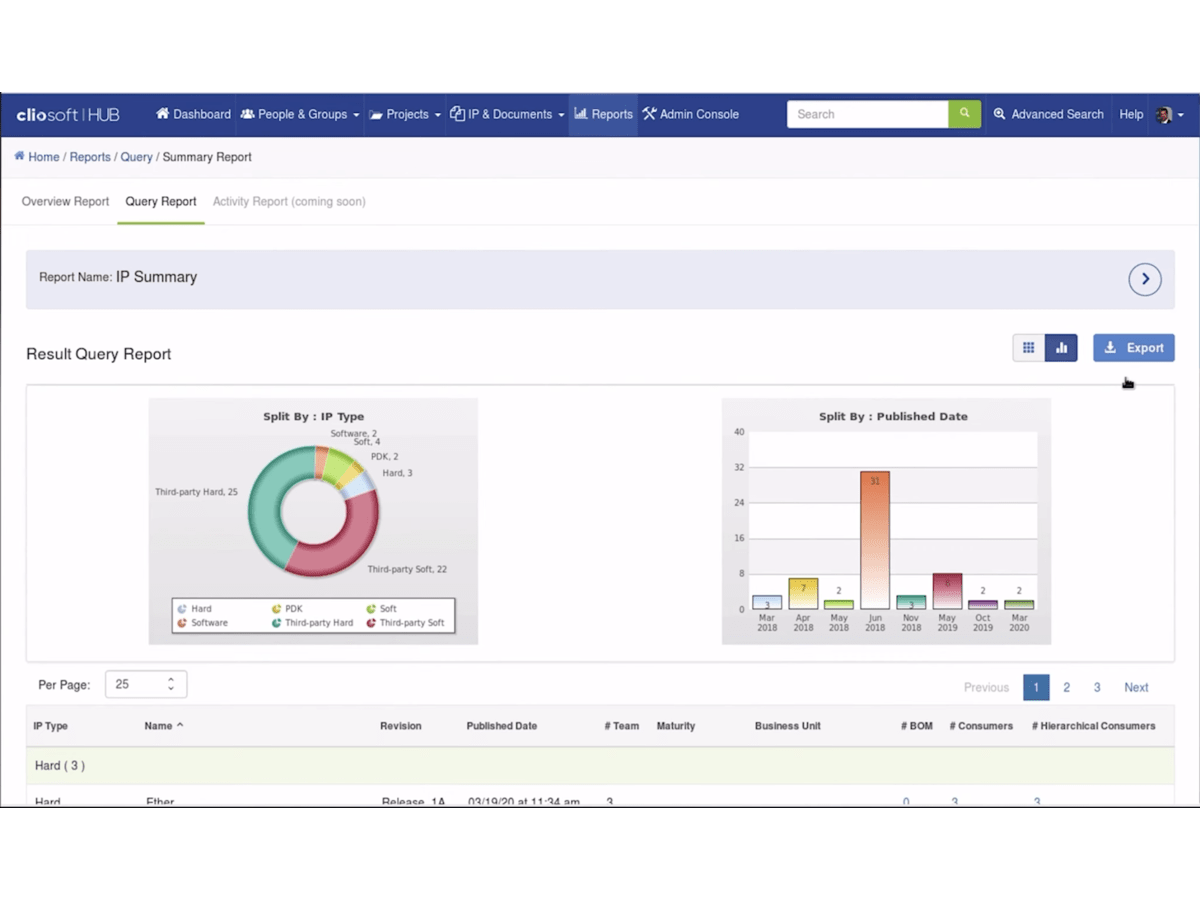Switch to the Overview Report tab

(x=65, y=202)
